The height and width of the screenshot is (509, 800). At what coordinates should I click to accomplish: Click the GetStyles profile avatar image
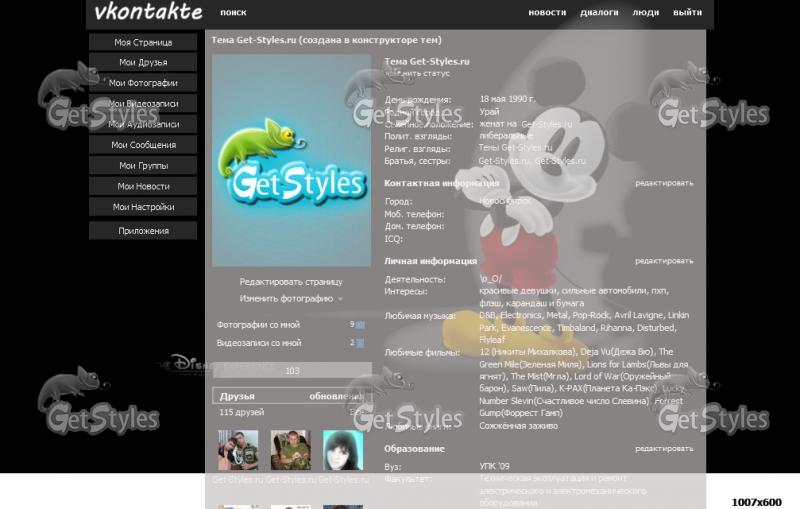(x=291, y=160)
